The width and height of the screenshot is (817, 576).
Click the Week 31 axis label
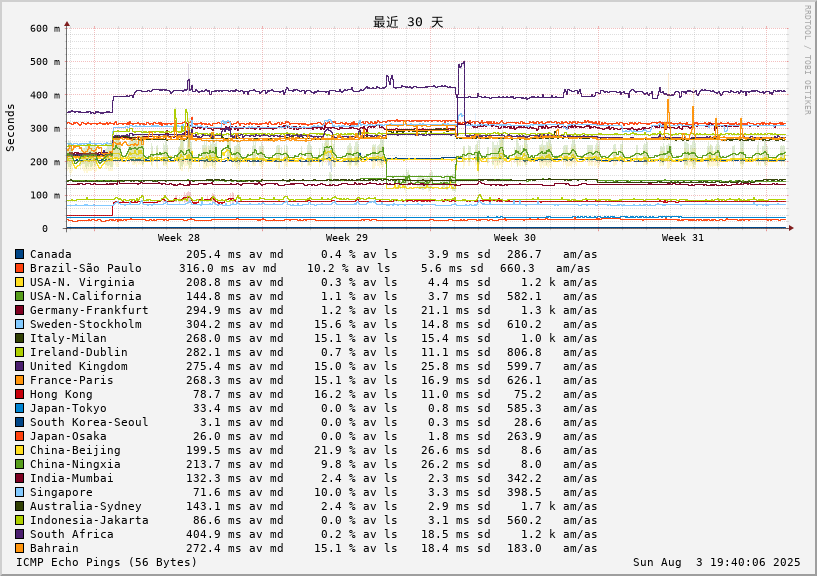click(683, 238)
